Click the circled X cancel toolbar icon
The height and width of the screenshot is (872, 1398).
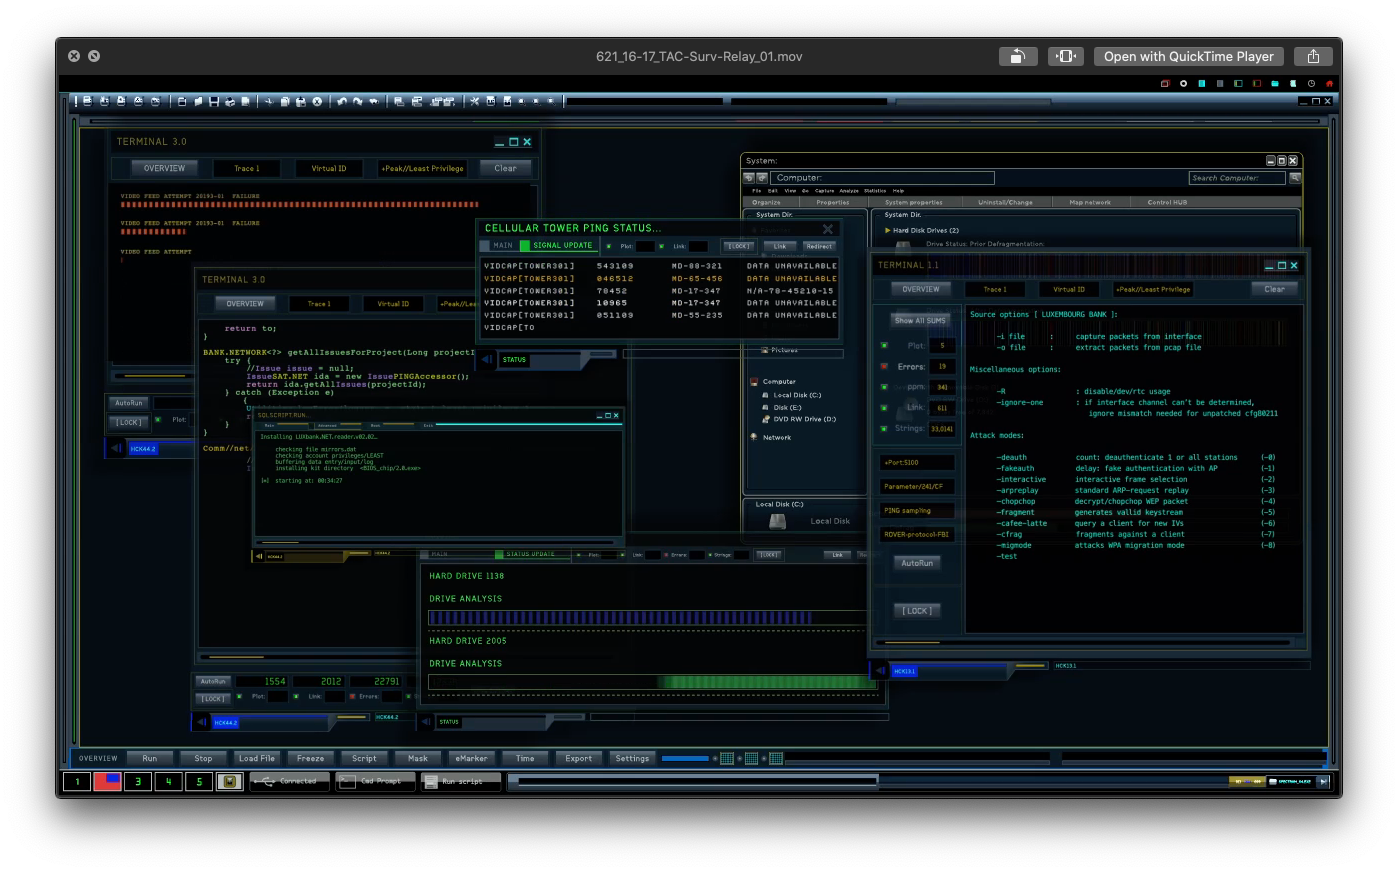pos(317,101)
